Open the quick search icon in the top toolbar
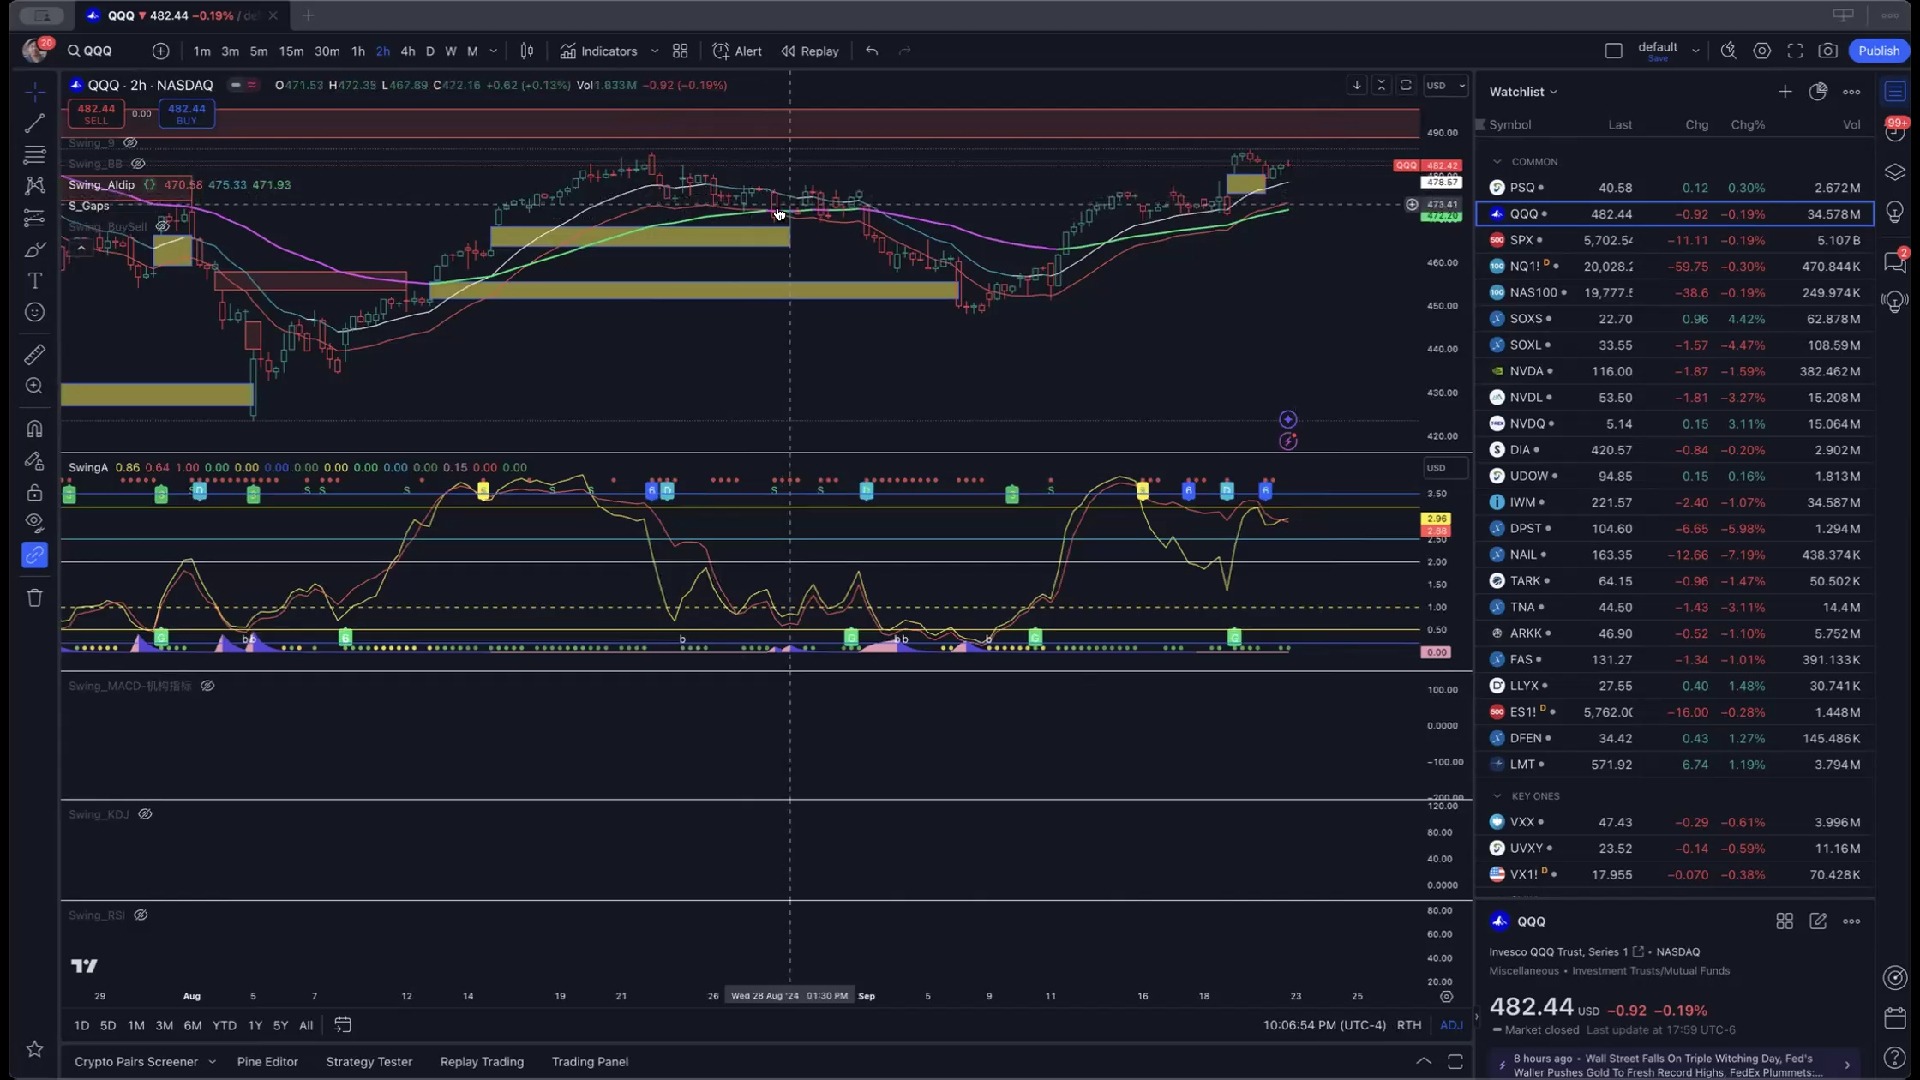 pyautogui.click(x=1728, y=51)
